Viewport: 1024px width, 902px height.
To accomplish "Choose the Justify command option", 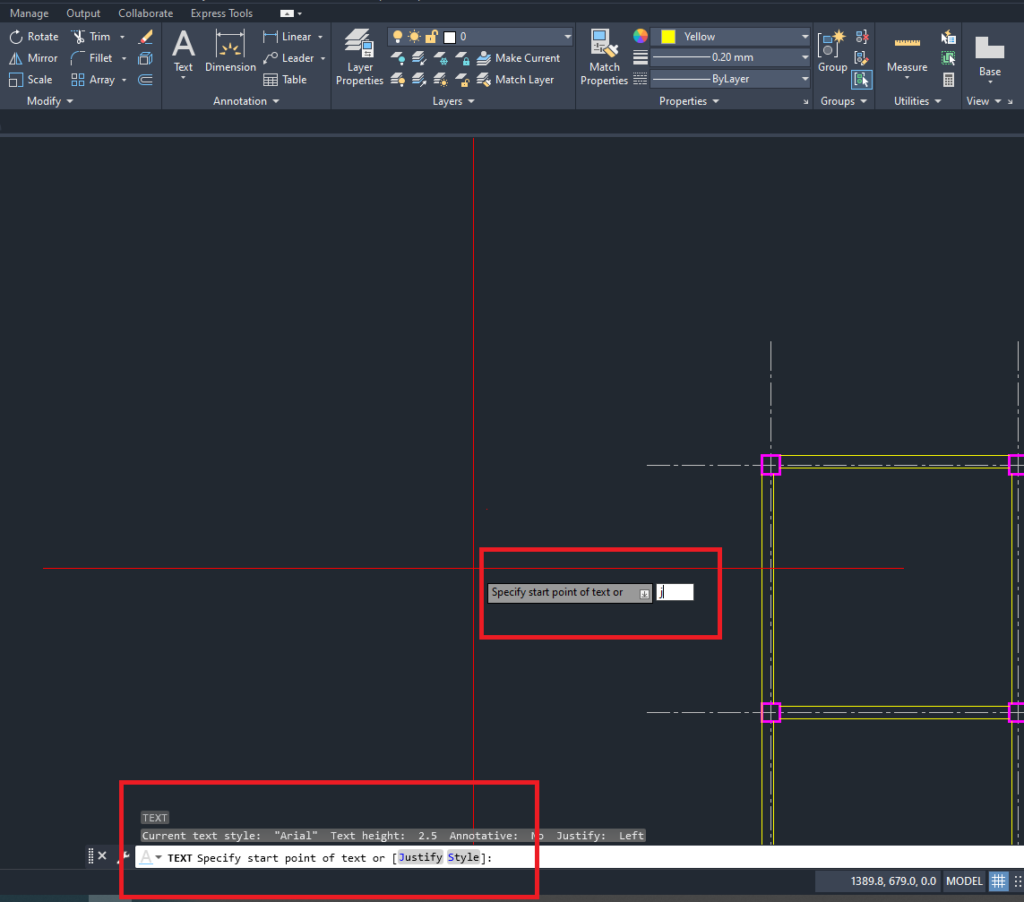I will (420, 858).
